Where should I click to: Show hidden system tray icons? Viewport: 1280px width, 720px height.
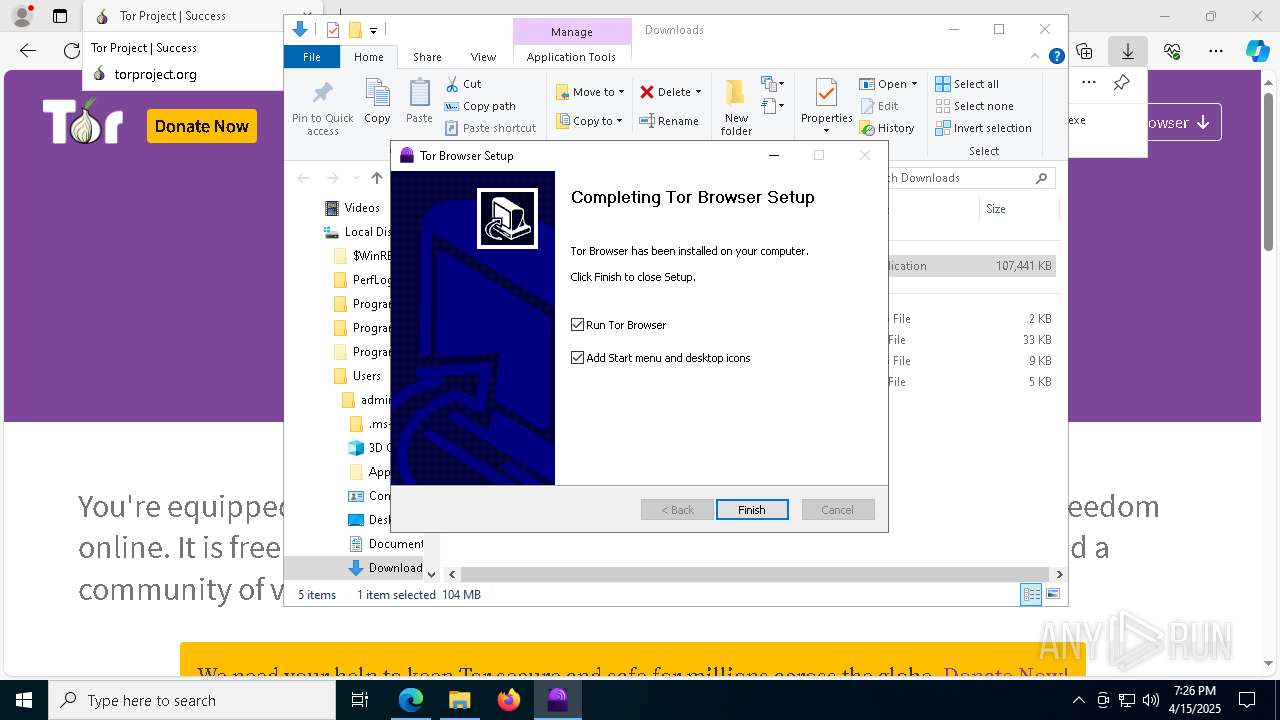pyautogui.click(x=1078, y=700)
